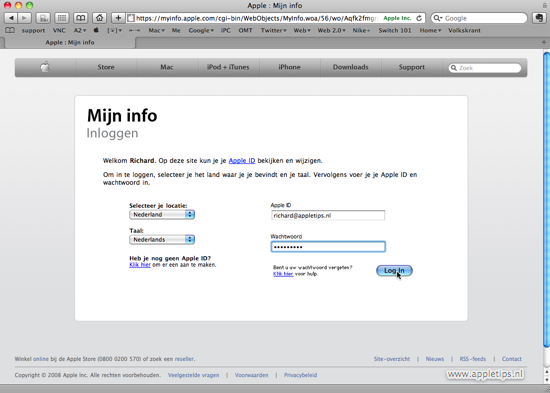Open the OMT bookmark

pos(246,31)
